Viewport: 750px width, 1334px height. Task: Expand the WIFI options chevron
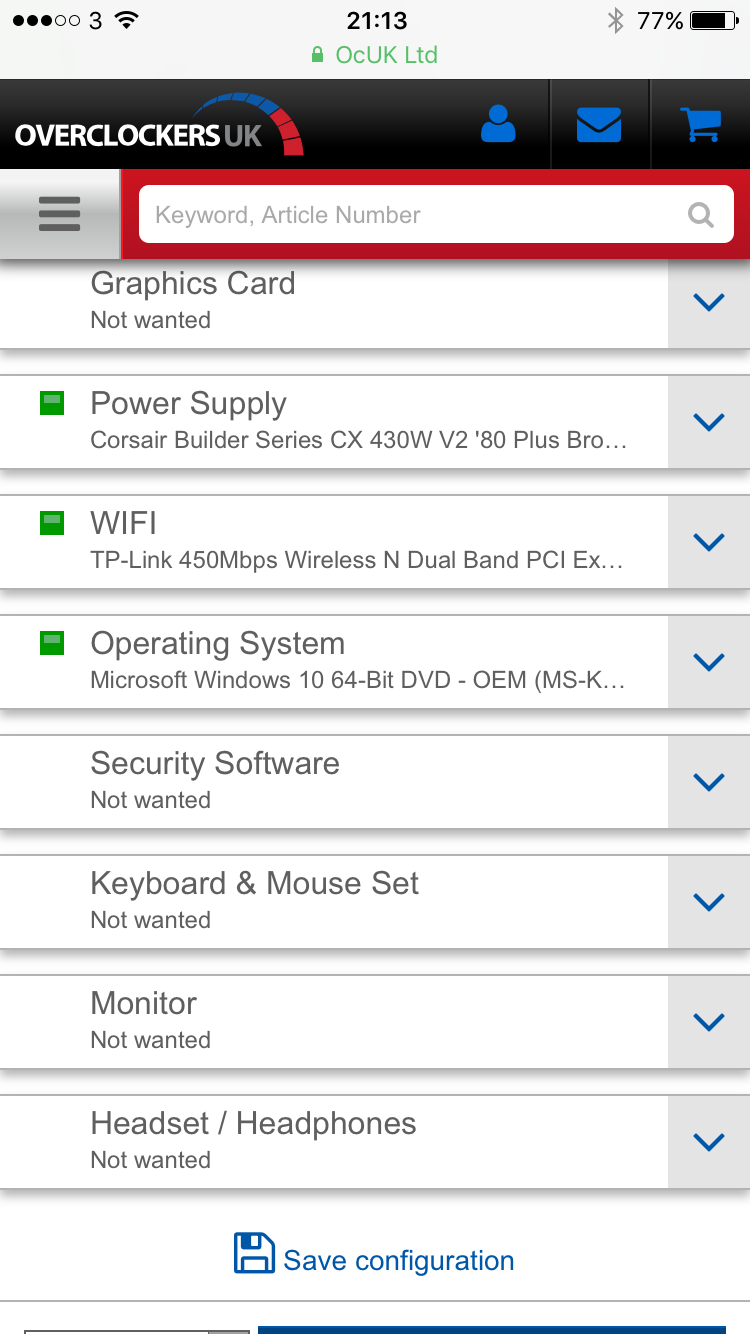click(708, 542)
